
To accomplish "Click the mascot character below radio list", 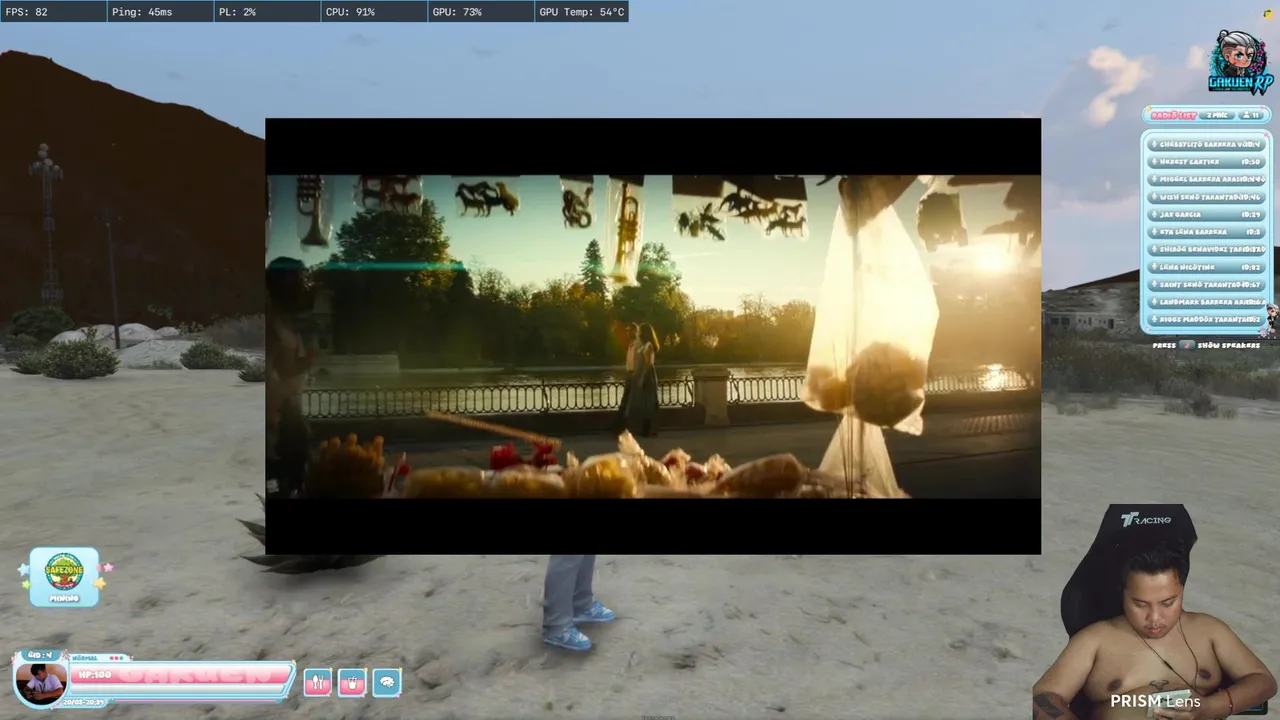I will 1271,321.
